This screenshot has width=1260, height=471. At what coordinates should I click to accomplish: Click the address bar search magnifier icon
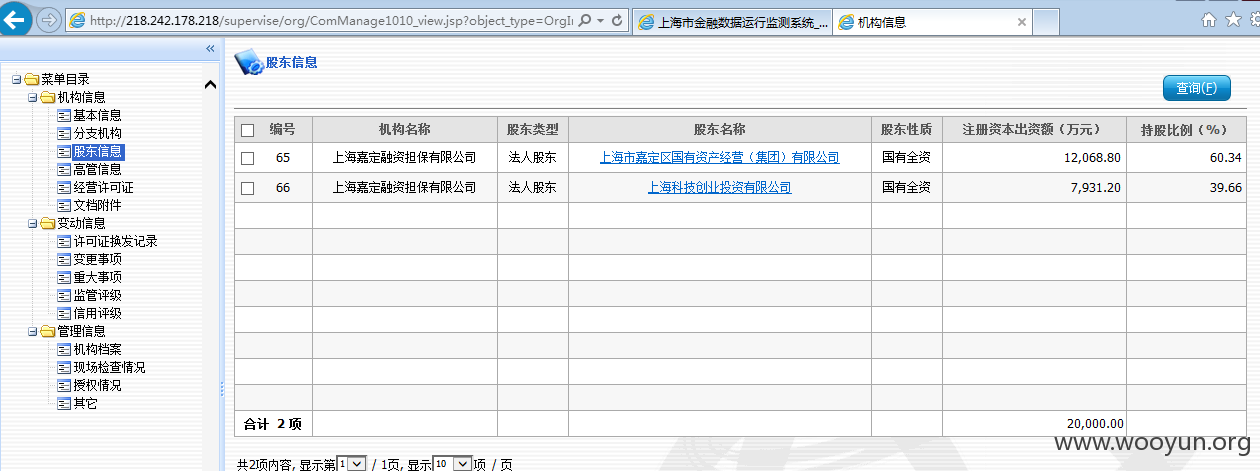point(585,20)
